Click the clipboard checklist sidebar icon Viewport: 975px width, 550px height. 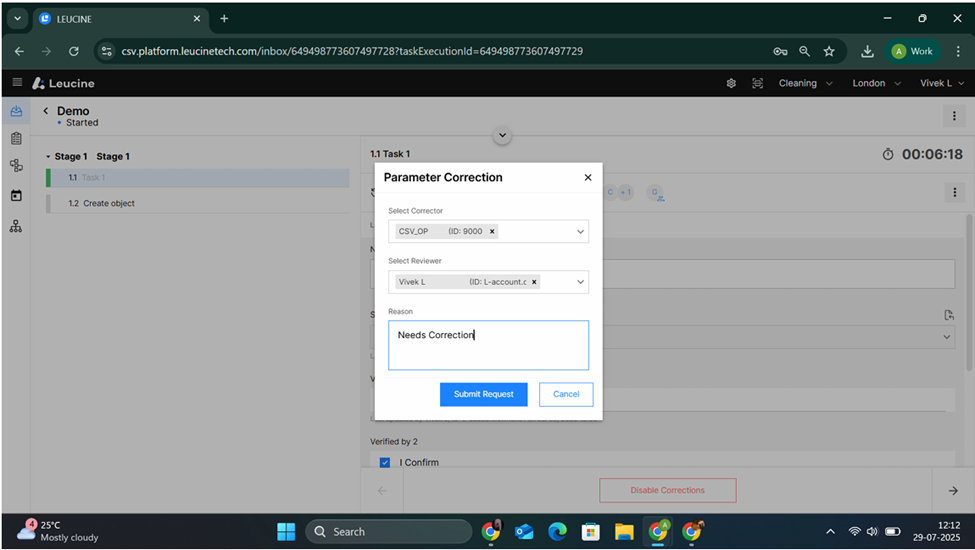(16, 139)
